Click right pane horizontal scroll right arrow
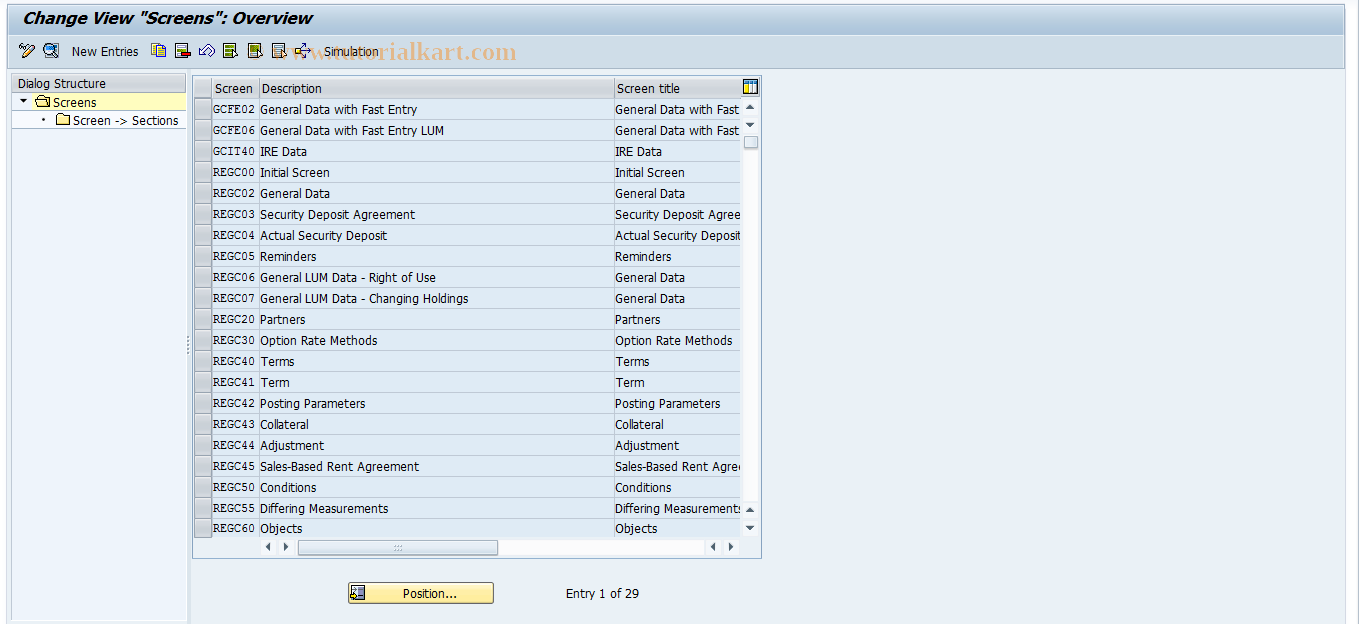The width and height of the screenshot is (1359, 624). click(x=731, y=547)
